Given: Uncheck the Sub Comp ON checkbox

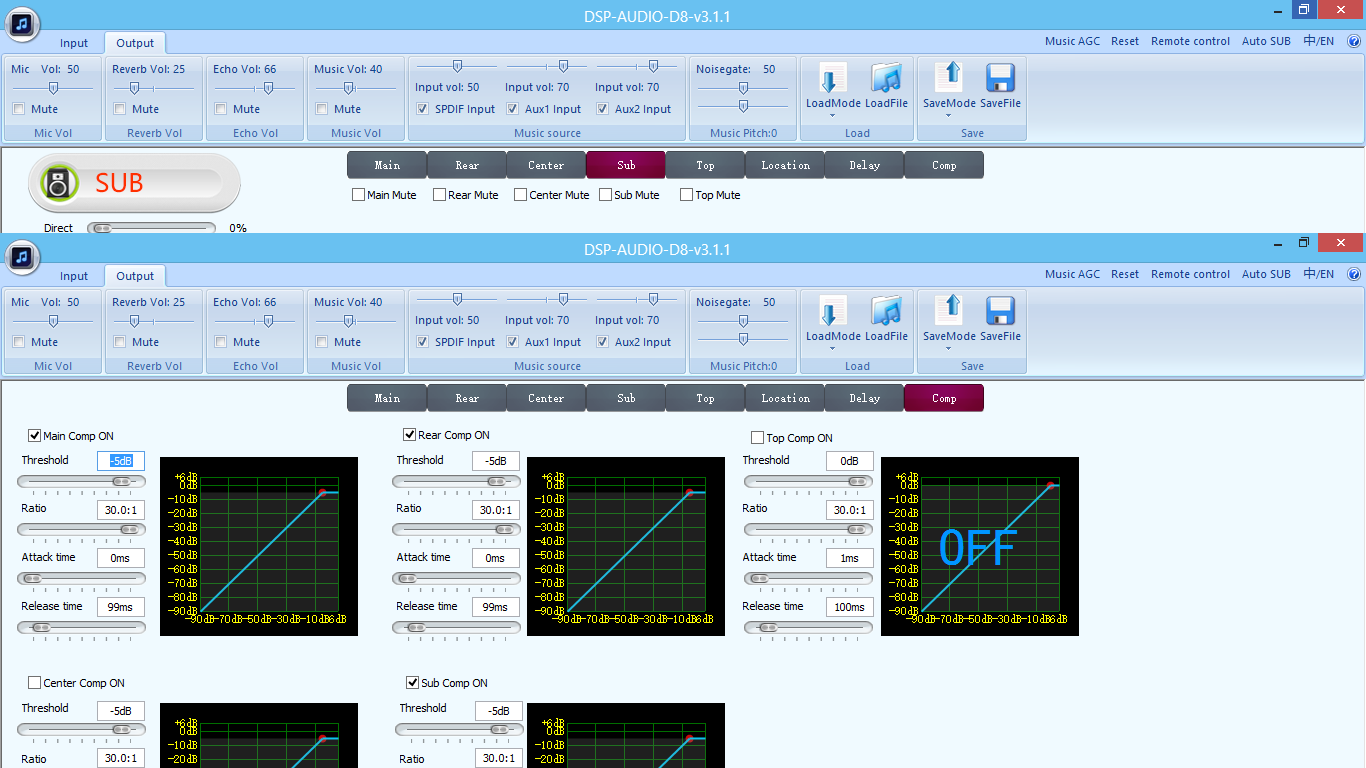Looking at the screenshot, I should click(412, 683).
